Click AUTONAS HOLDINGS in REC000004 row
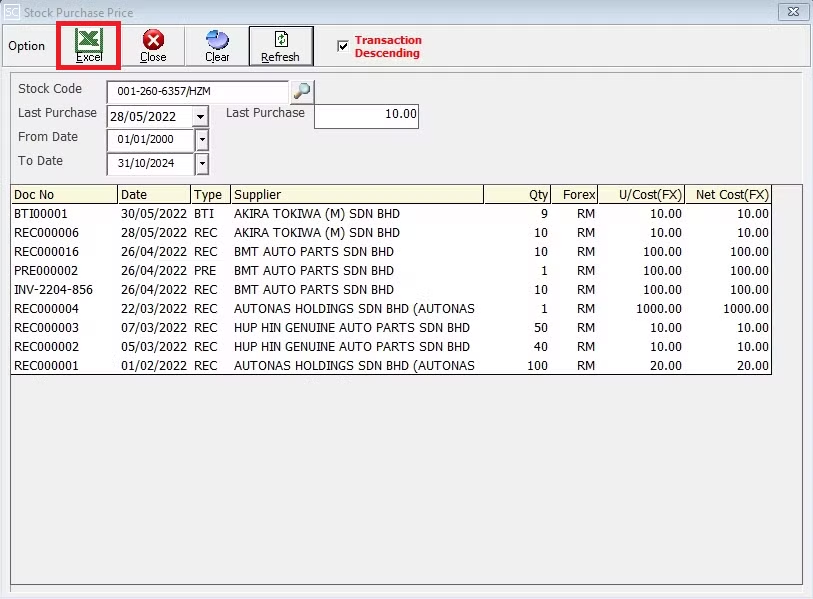 tap(354, 309)
